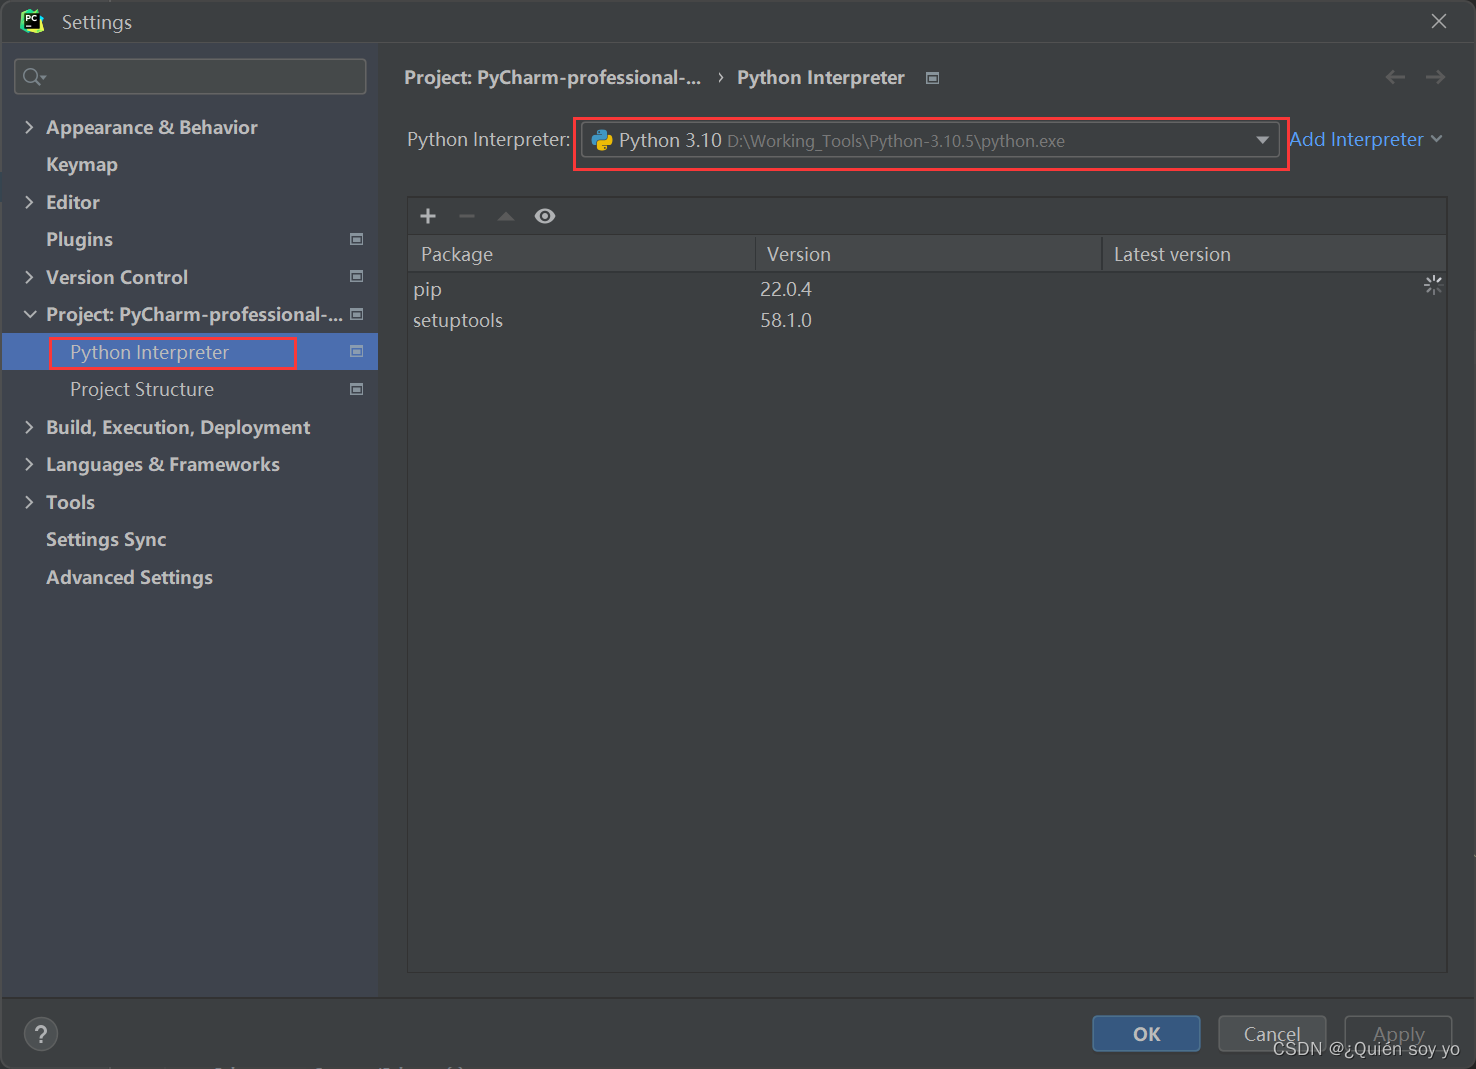Click the Version Control label
The width and height of the screenshot is (1476, 1069).
(117, 277)
